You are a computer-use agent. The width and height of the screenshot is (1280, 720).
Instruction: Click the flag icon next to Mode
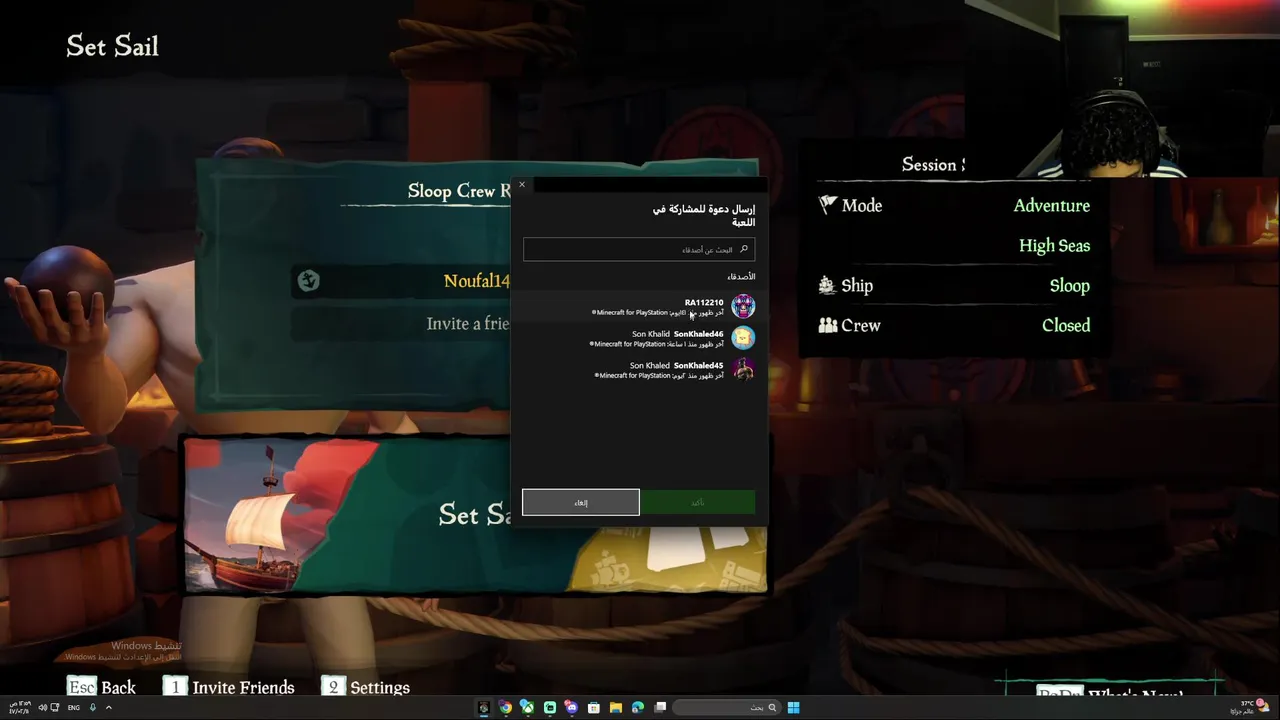827,205
